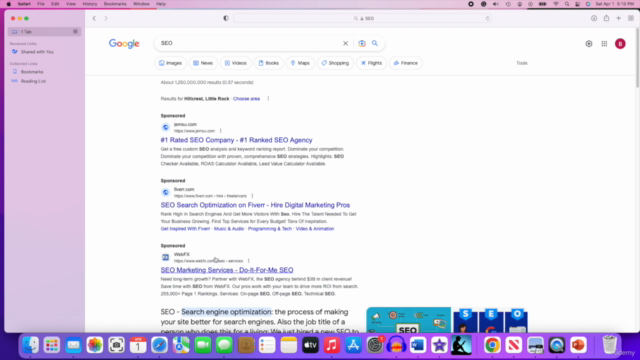Filter results by Videos

coord(236,63)
